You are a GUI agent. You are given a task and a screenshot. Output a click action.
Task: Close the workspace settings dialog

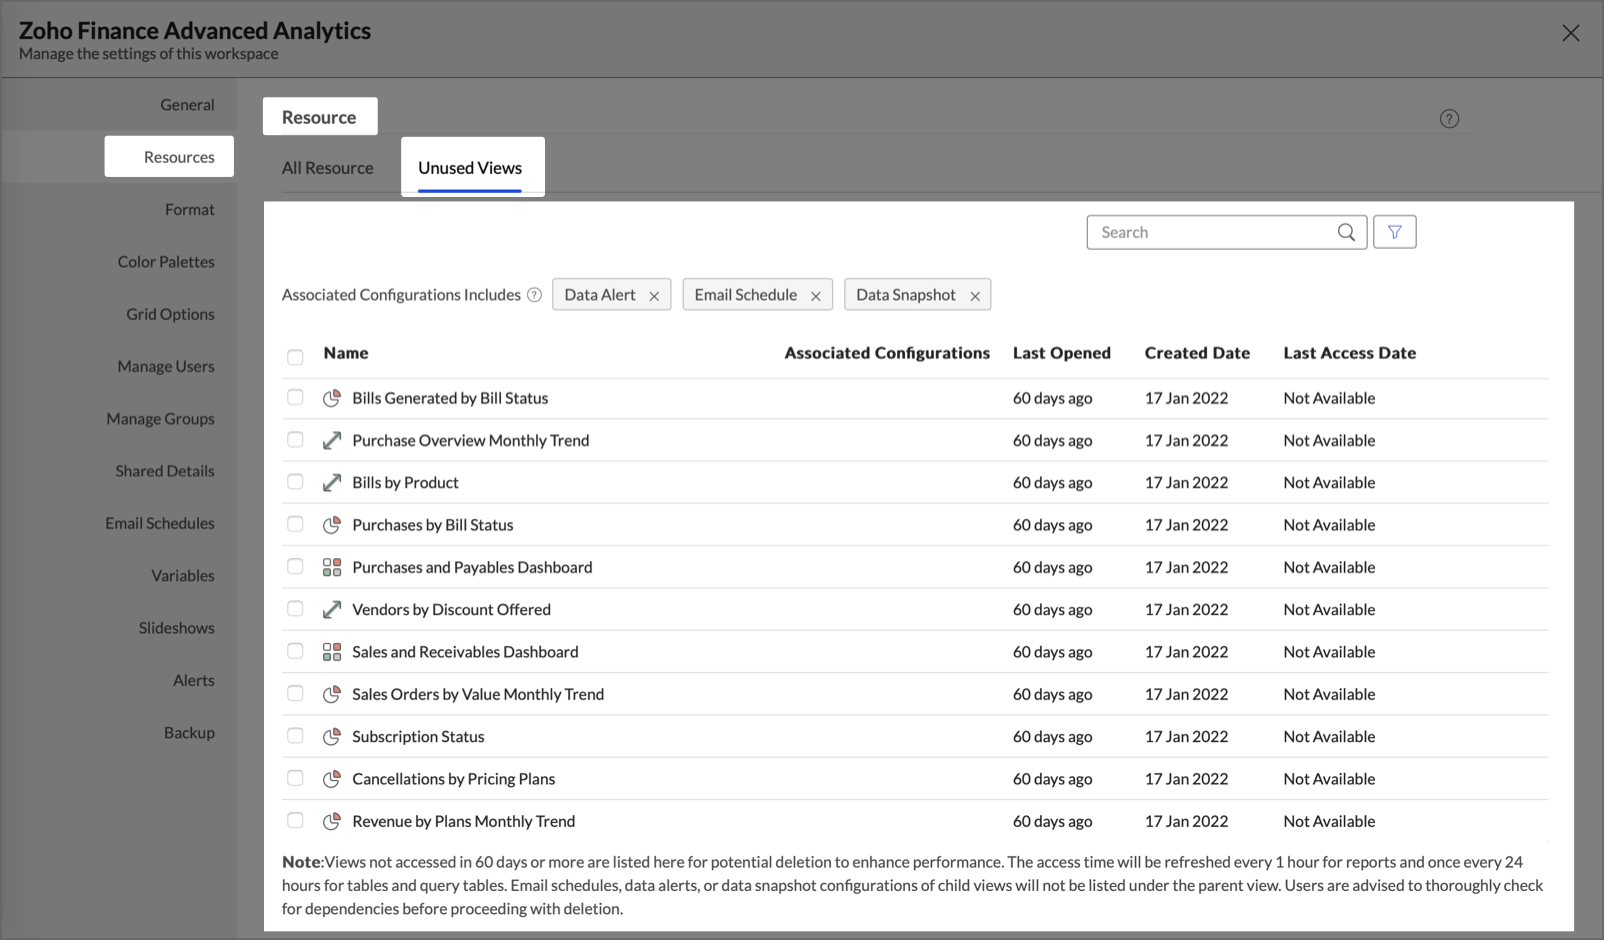click(1571, 33)
